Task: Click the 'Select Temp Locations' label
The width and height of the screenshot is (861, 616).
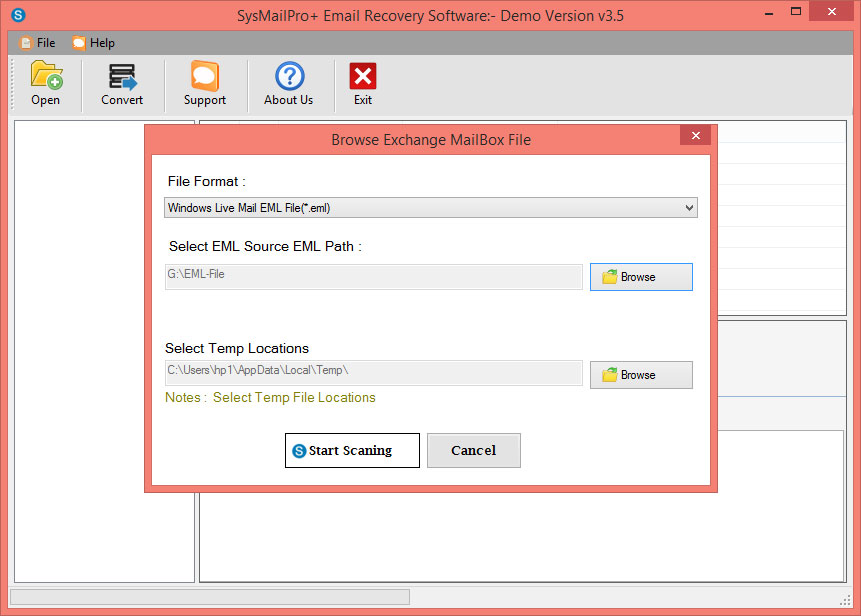Action: click(237, 348)
